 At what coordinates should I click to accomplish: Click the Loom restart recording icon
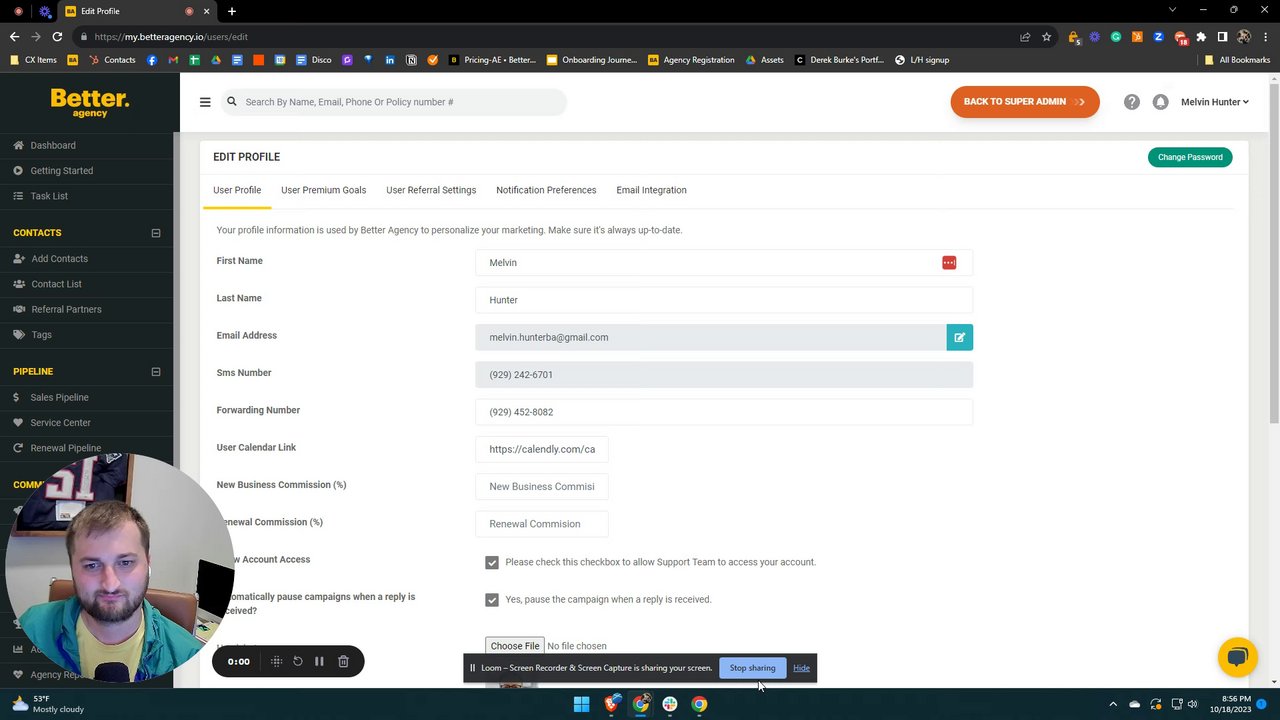click(x=297, y=661)
